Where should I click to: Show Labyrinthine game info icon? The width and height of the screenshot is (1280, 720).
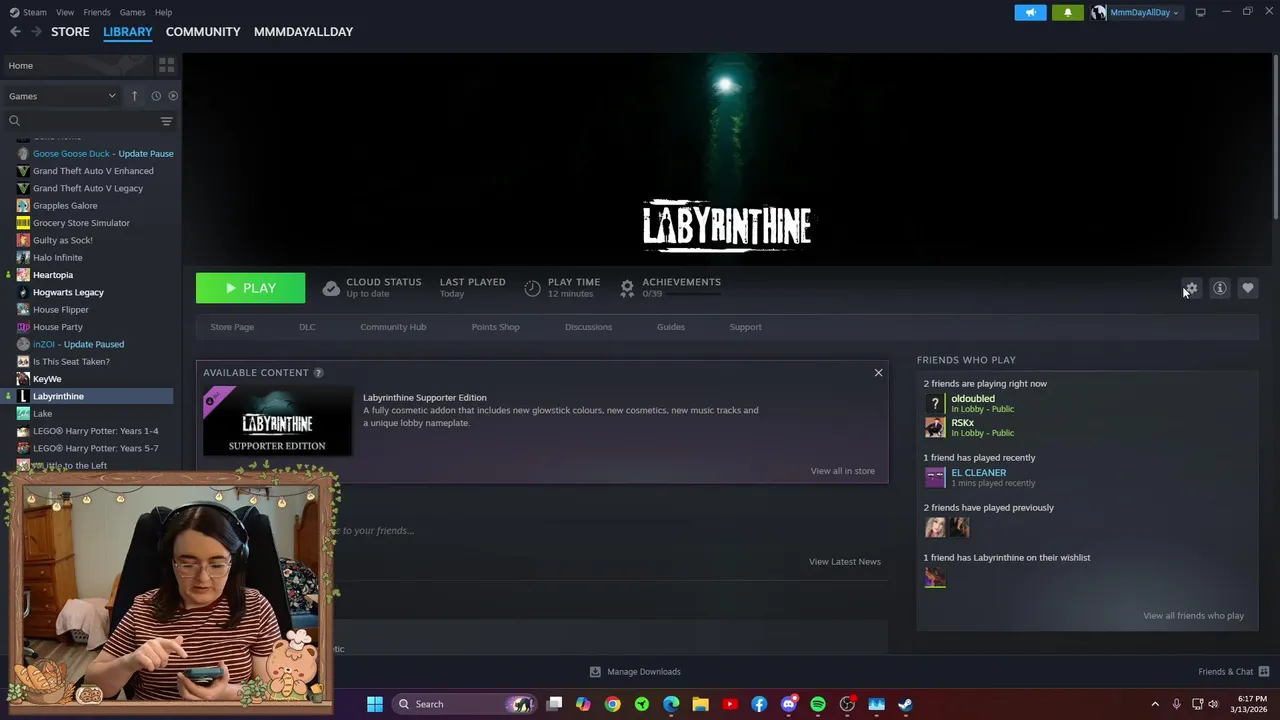tap(1220, 288)
